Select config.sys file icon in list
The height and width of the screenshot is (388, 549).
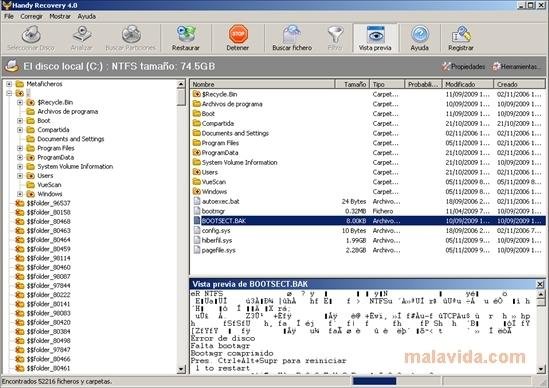click(x=197, y=230)
